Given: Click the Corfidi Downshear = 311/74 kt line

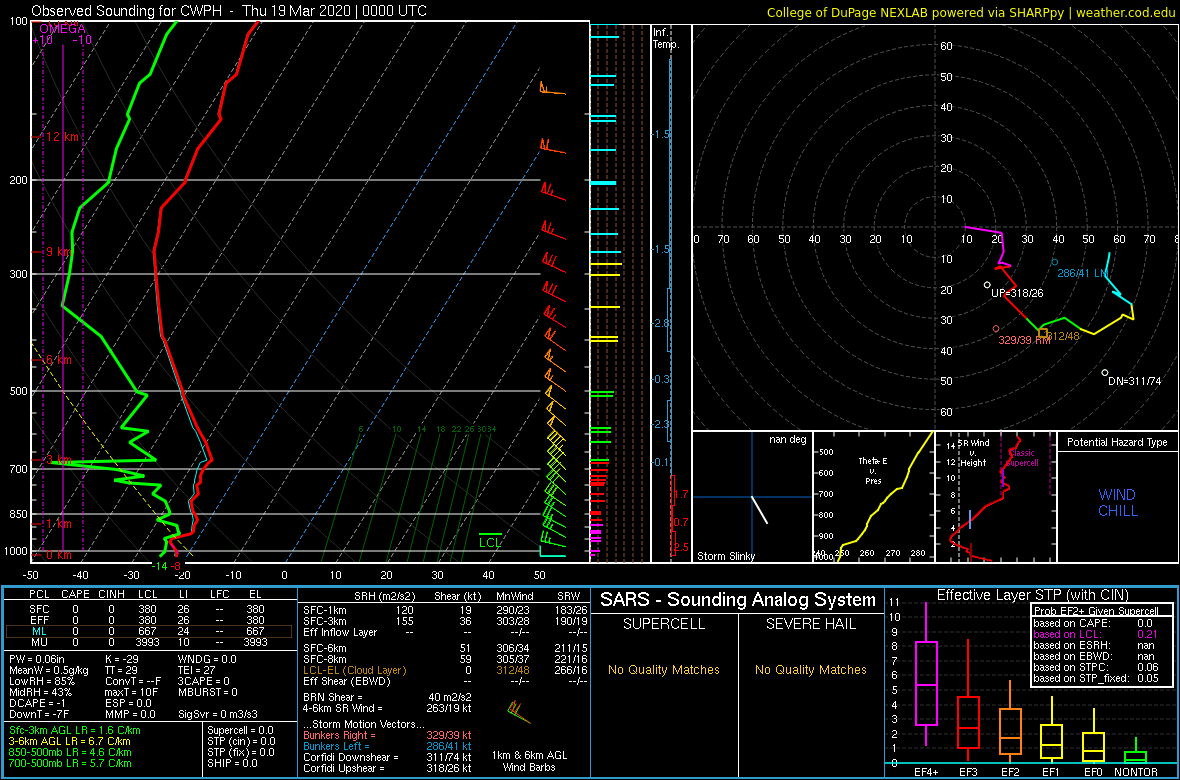Looking at the screenshot, I should [x=388, y=757].
